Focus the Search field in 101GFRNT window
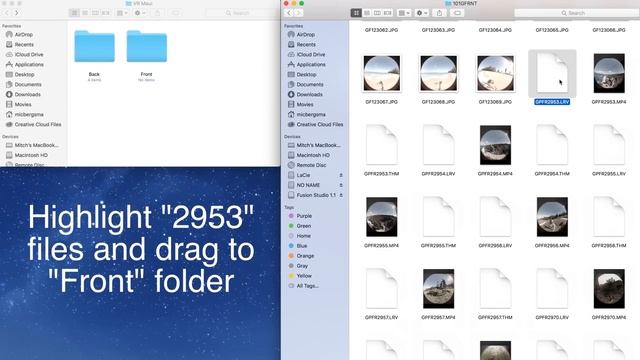Screen dimensions: 640x360 576,13
